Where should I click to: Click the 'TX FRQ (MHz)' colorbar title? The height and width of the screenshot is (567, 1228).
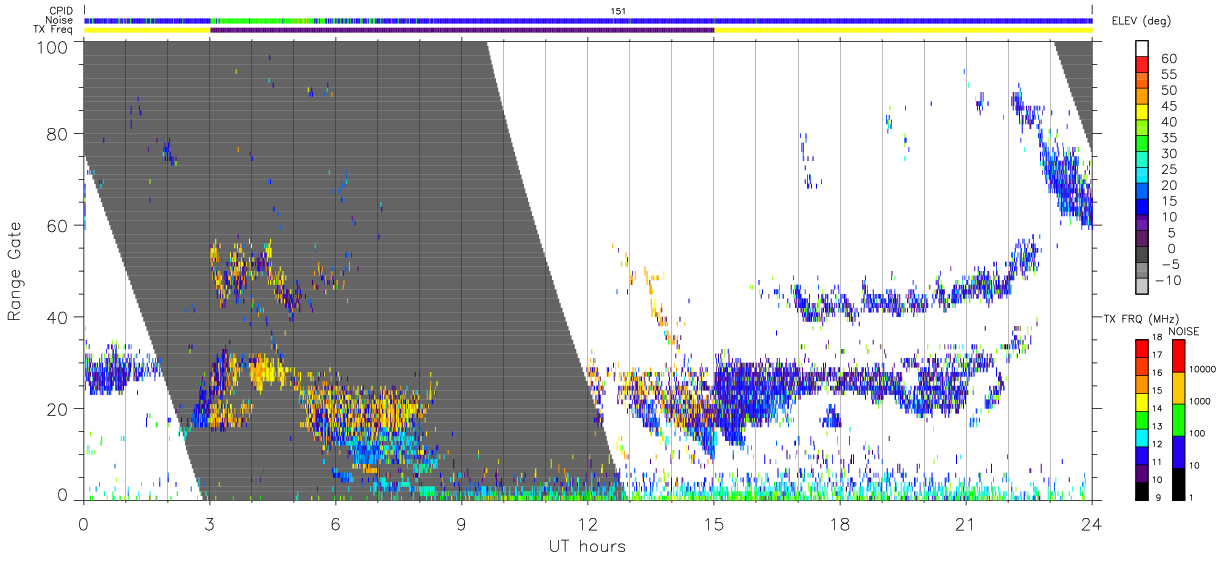pos(1141,318)
